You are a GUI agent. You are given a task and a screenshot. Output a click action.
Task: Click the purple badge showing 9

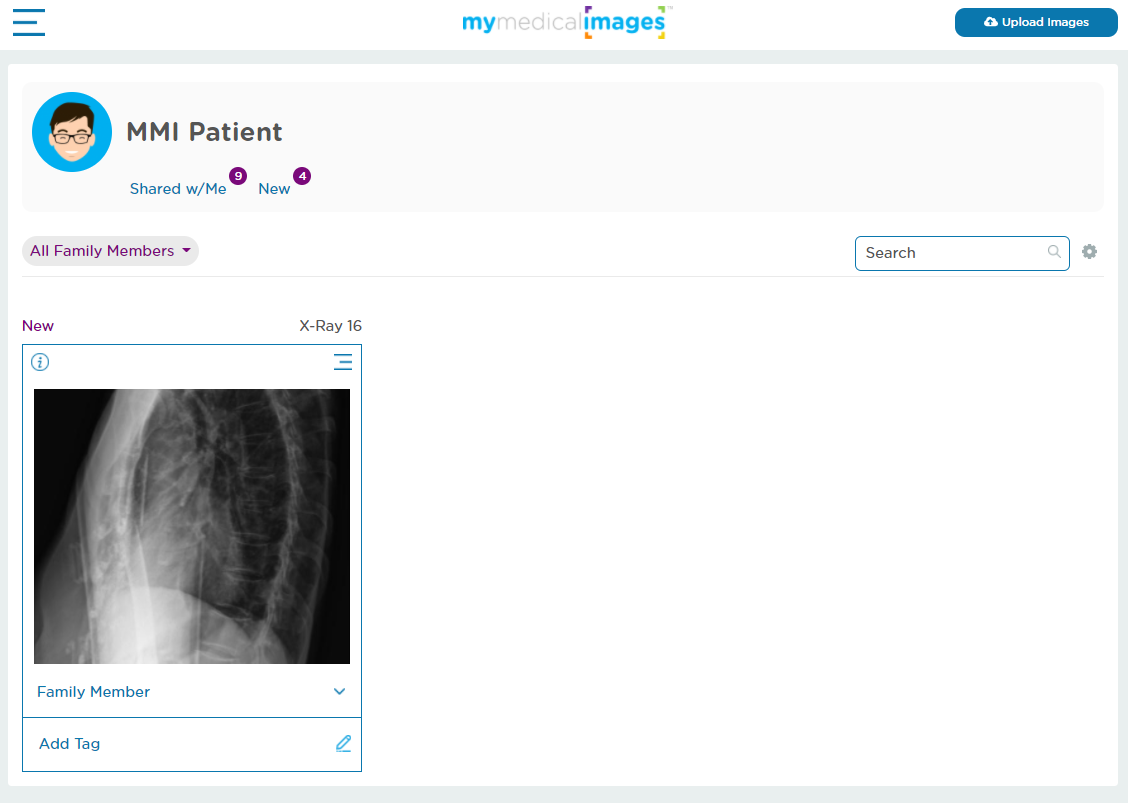(238, 176)
